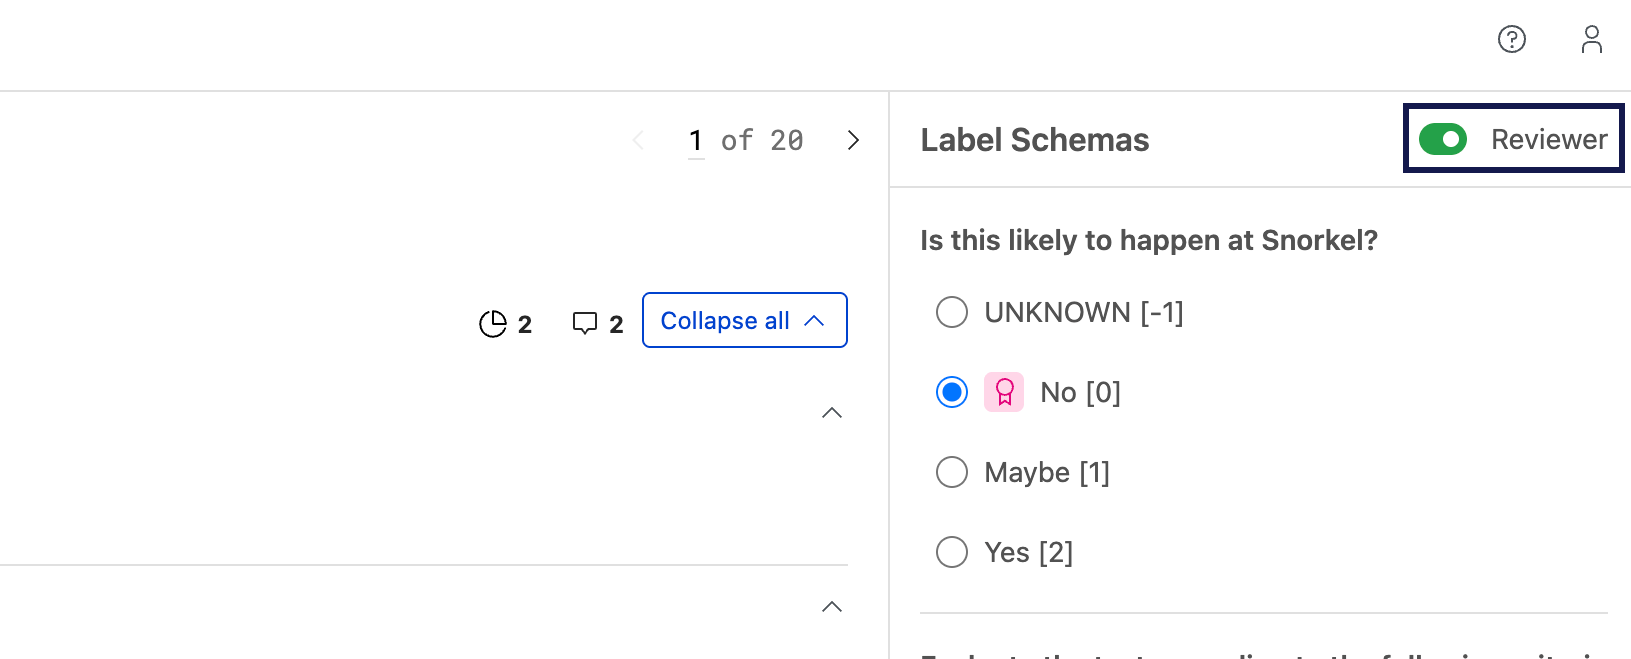
Task: Click the Collapse all button
Action: (744, 320)
